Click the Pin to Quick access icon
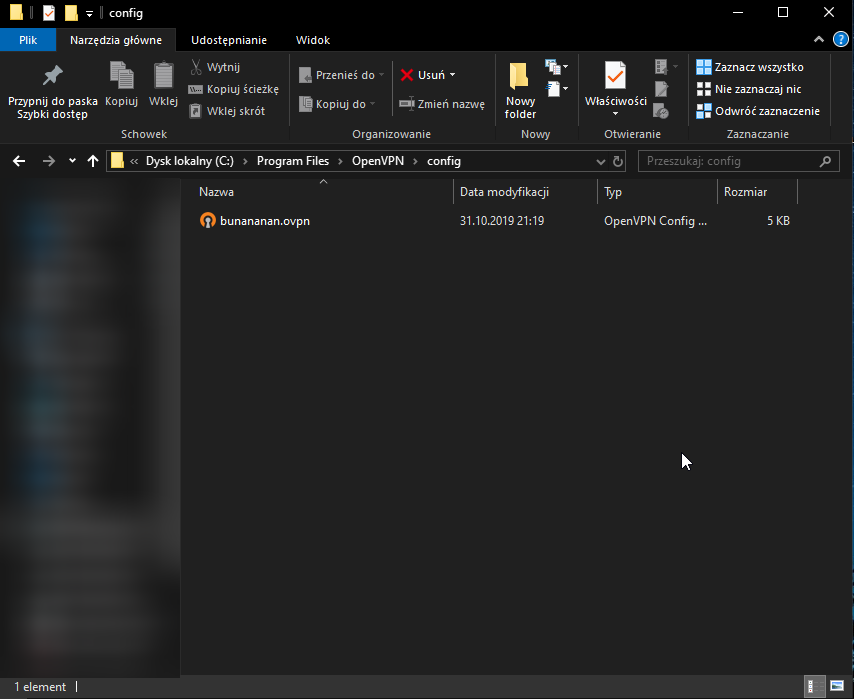Screen dimensions: 854x699 click(x=52, y=76)
